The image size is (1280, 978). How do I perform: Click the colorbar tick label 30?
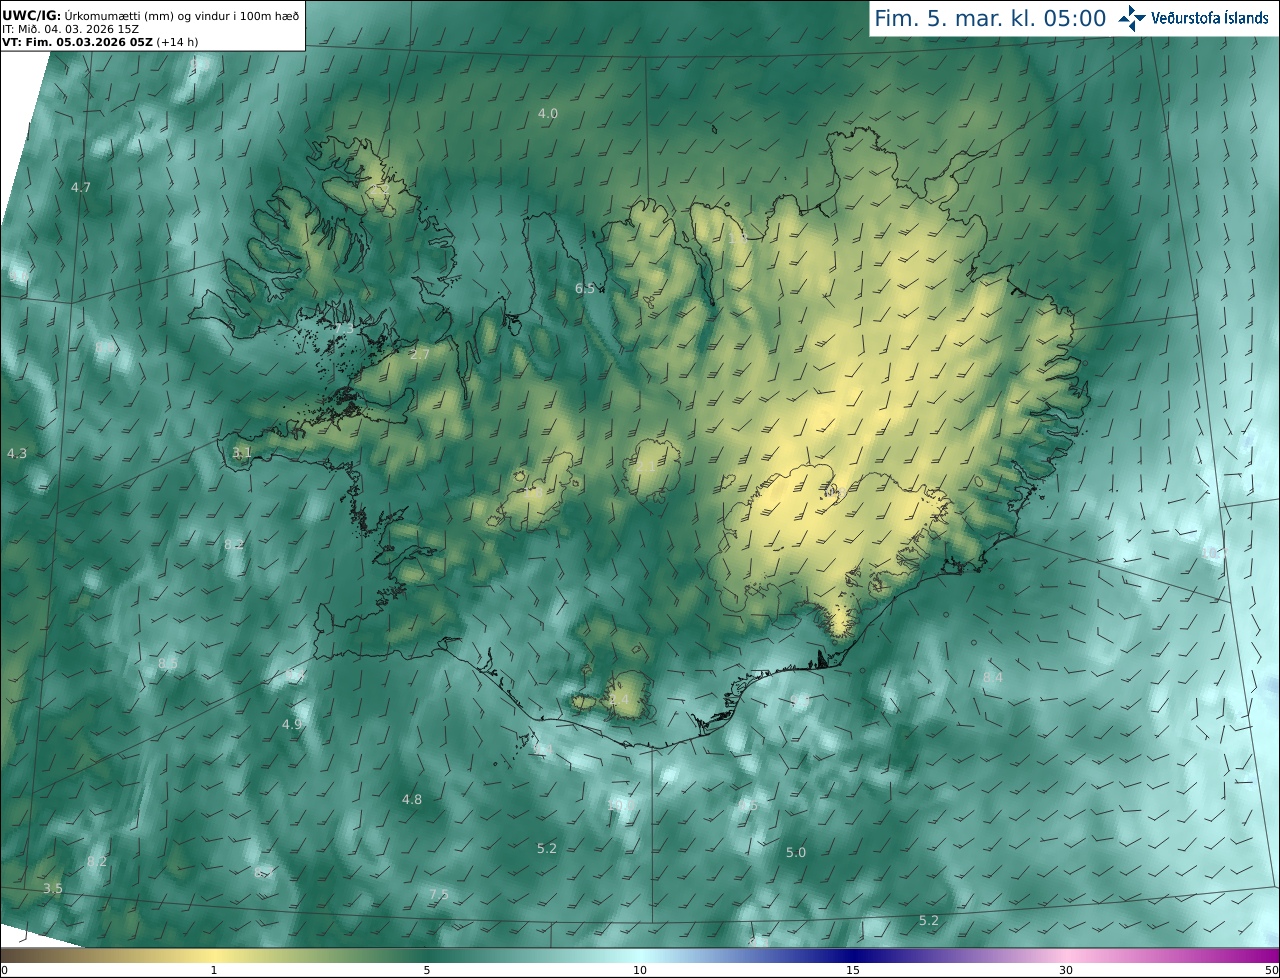coord(1066,970)
